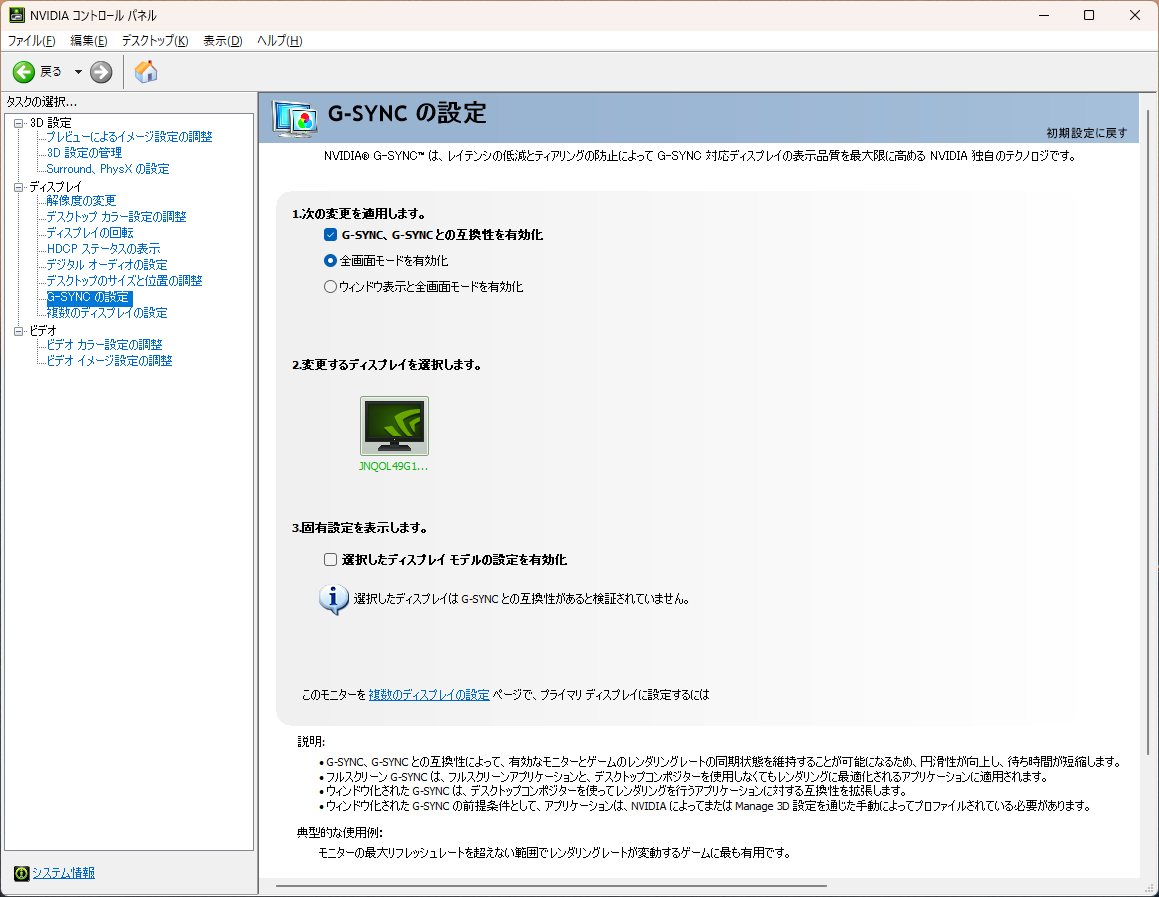The height and width of the screenshot is (897, 1159).
Task: Open 3D 設定の管理 tree item
Action: (84, 153)
